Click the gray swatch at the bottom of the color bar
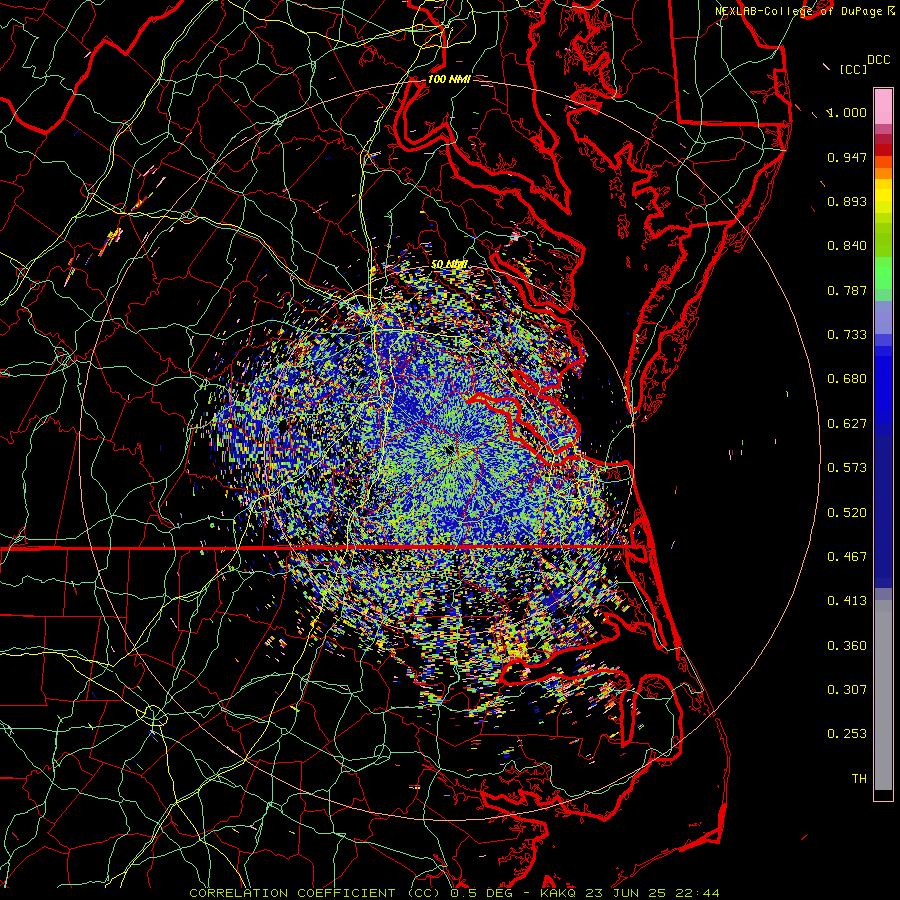 [x=883, y=695]
